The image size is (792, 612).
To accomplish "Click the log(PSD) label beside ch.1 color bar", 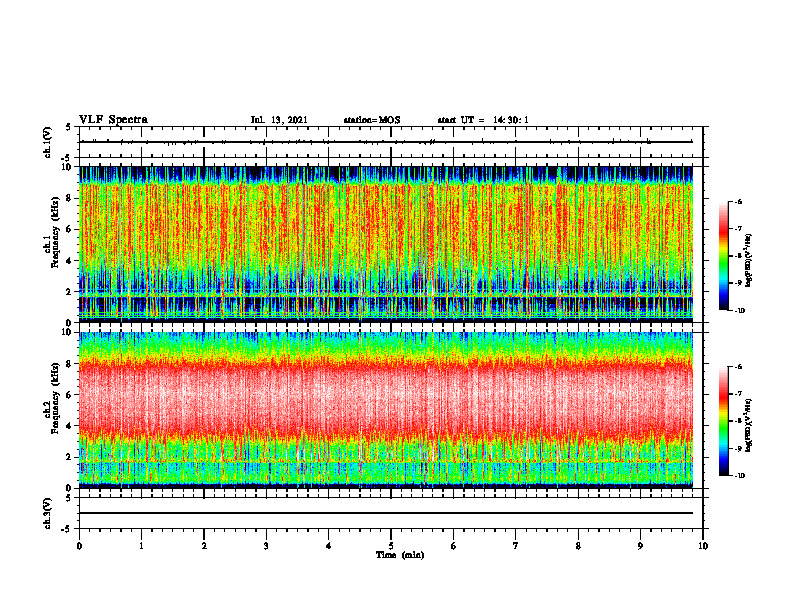I will [750, 260].
